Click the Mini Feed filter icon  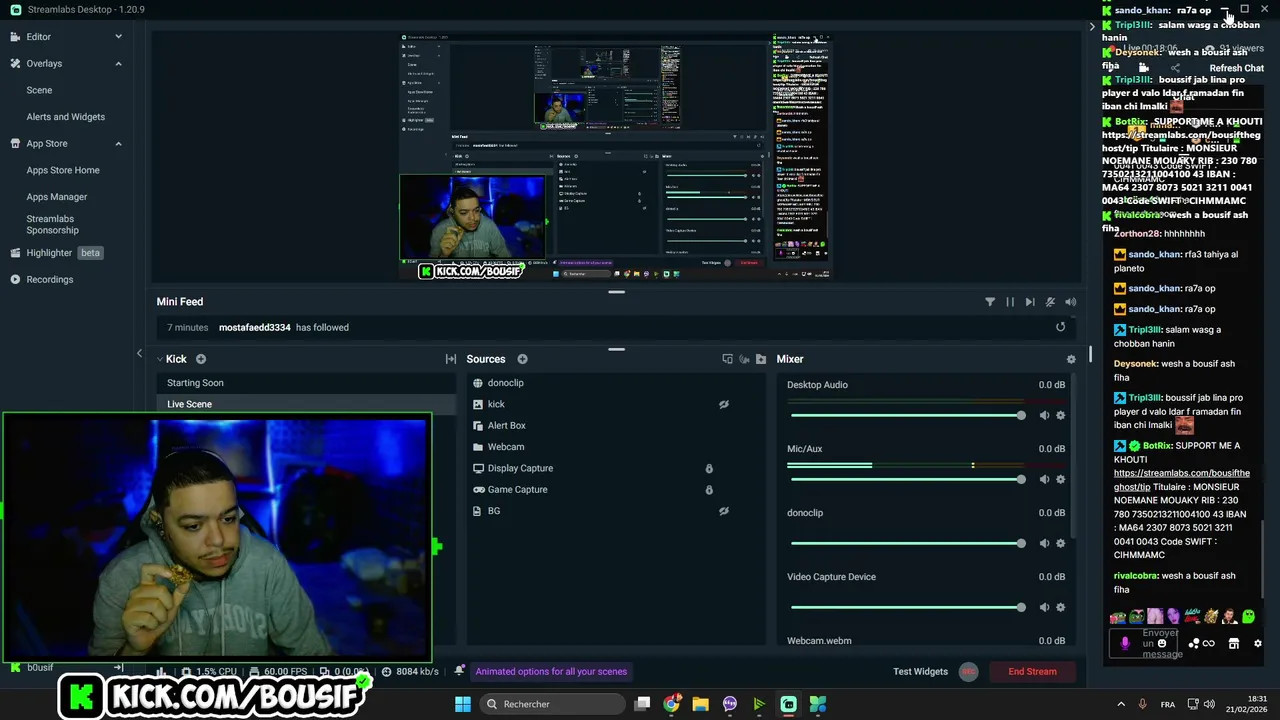[x=990, y=302]
